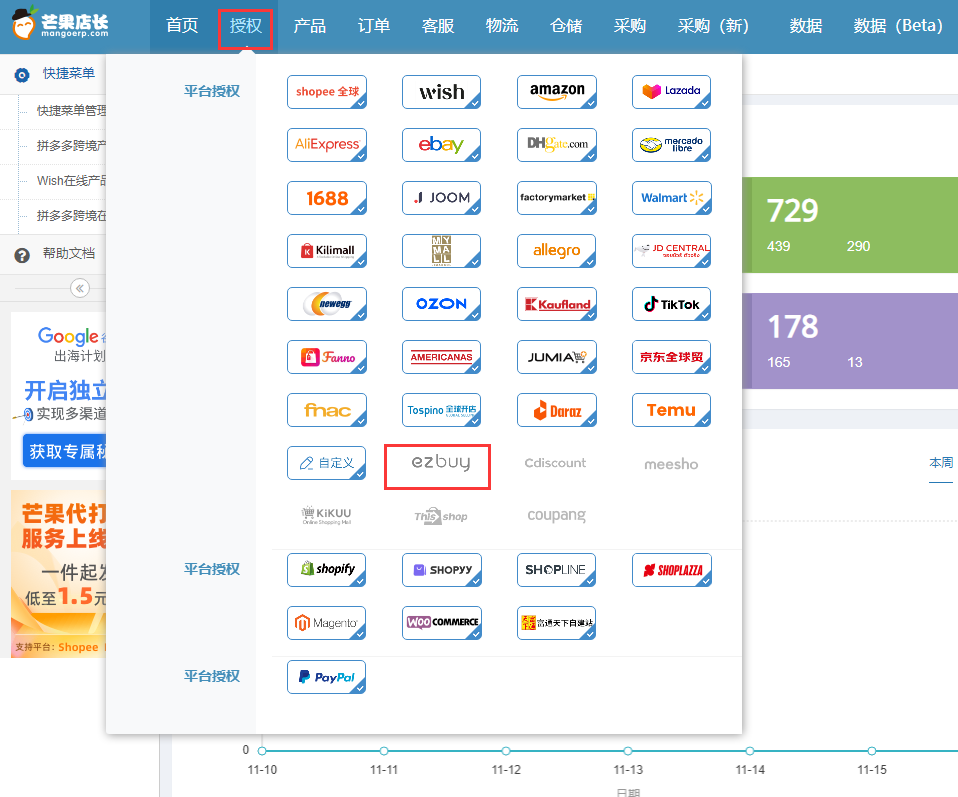Open 快捷菜单管理 in the sidebar
Screen dimensions: 958x797
point(71,111)
